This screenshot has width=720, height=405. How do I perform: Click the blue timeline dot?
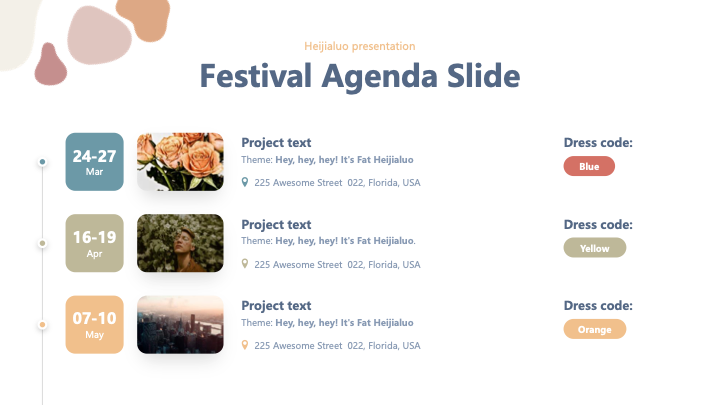click(42, 162)
